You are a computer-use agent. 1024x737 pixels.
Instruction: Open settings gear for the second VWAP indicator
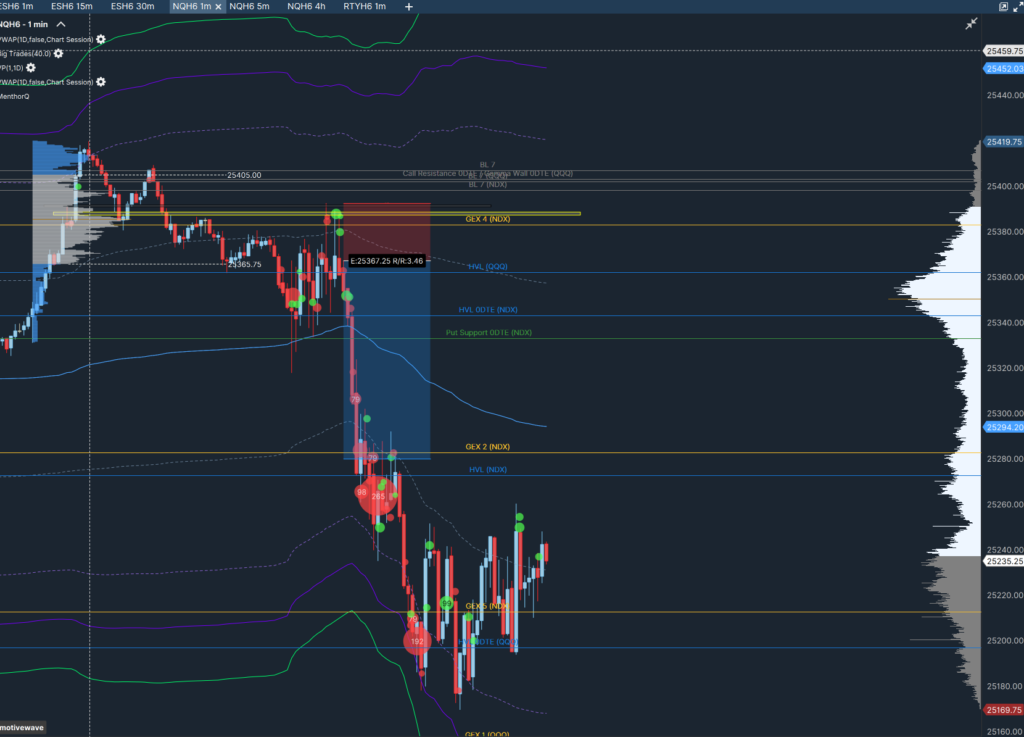pyautogui.click(x=100, y=81)
